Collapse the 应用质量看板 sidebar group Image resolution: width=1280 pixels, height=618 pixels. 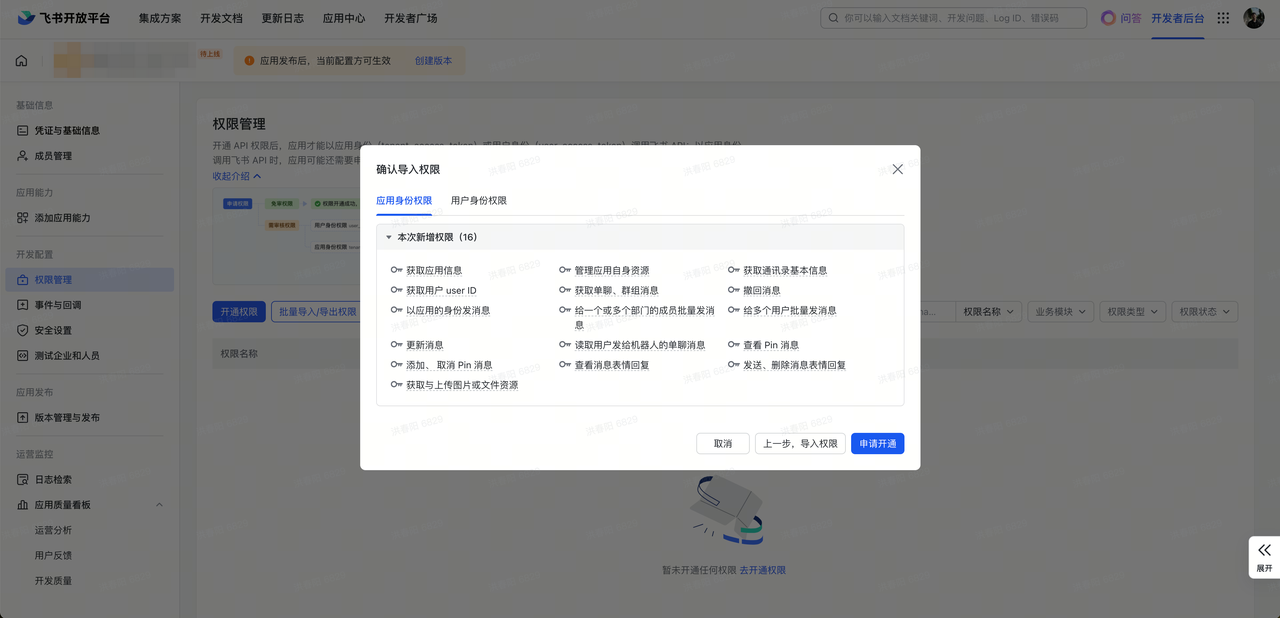(160, 505)
